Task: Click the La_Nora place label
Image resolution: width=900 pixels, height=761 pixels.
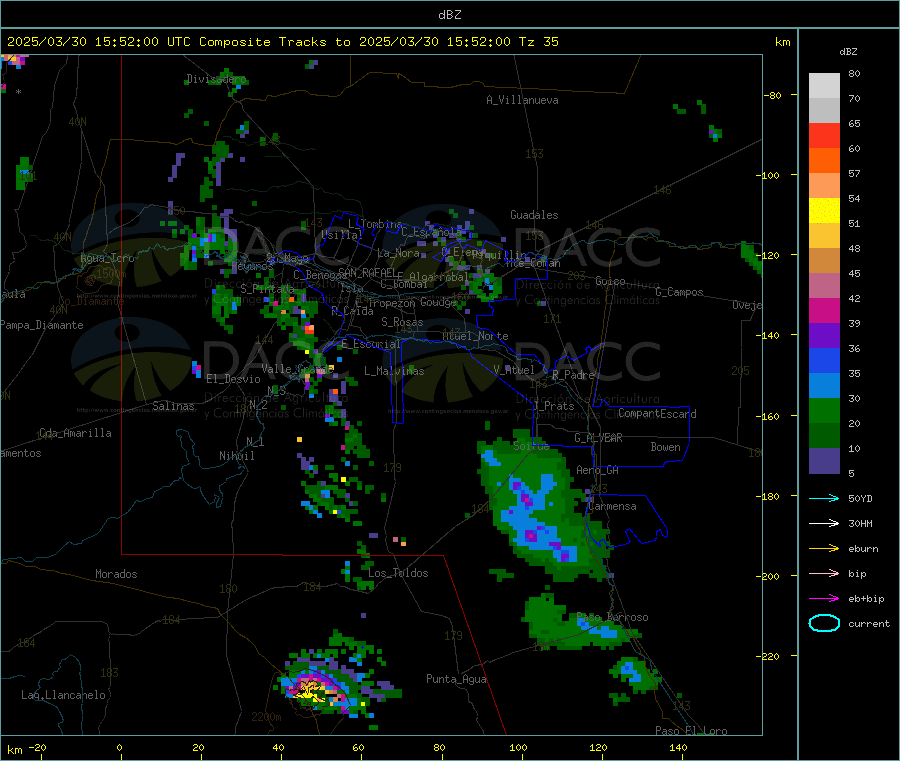Action: tap(398, 253)
